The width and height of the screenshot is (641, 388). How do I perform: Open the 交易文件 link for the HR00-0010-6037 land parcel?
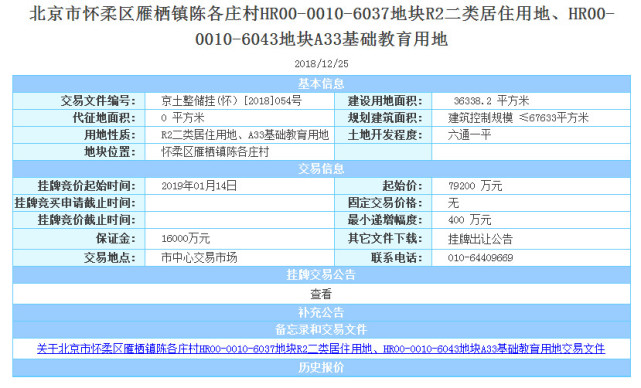point(321,348)
